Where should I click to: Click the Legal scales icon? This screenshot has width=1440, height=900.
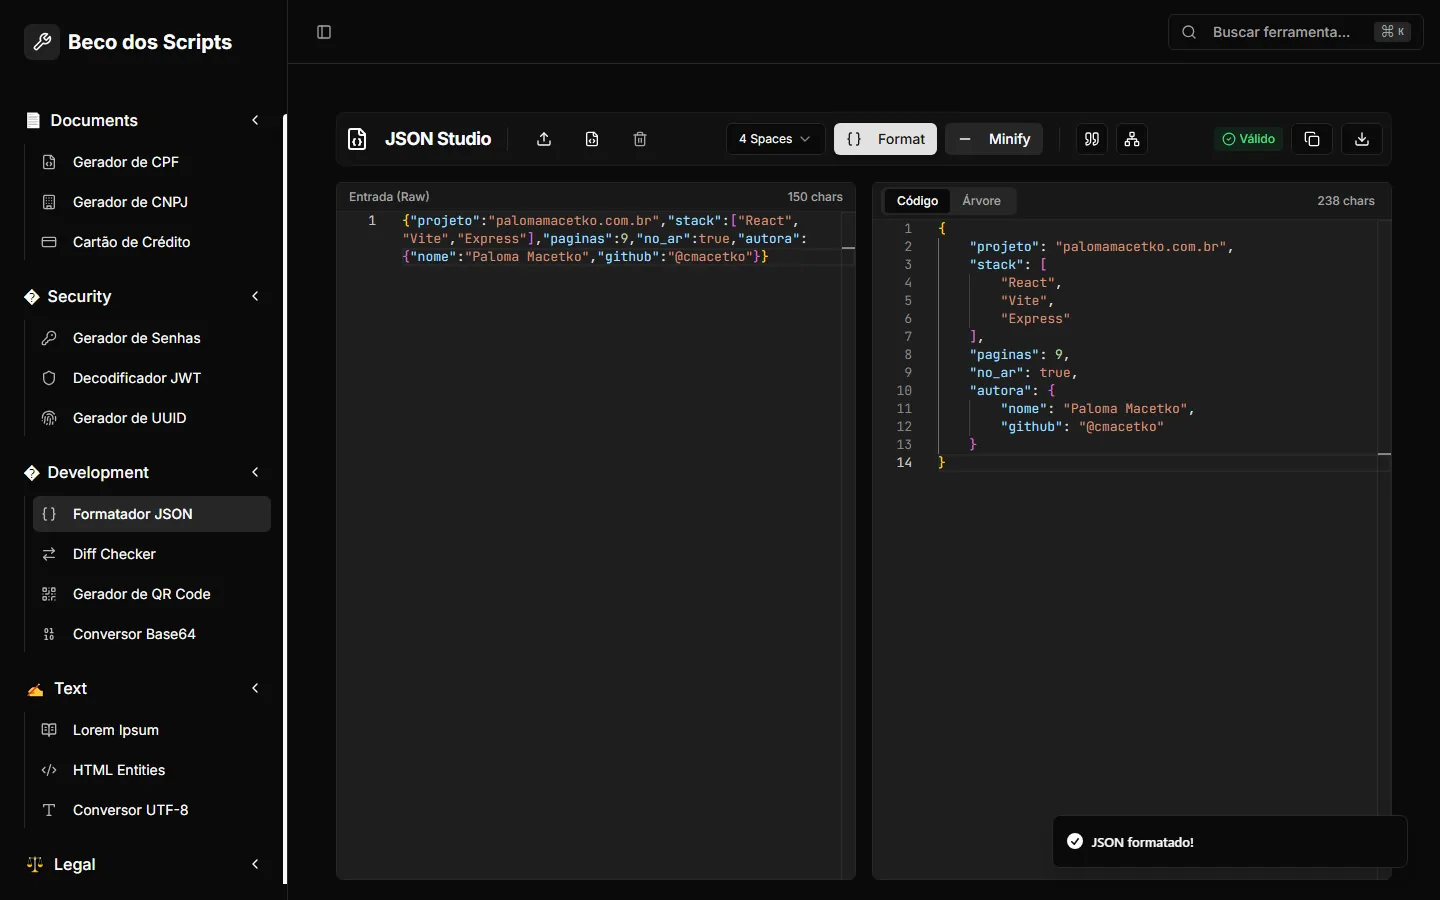[35, 864]
